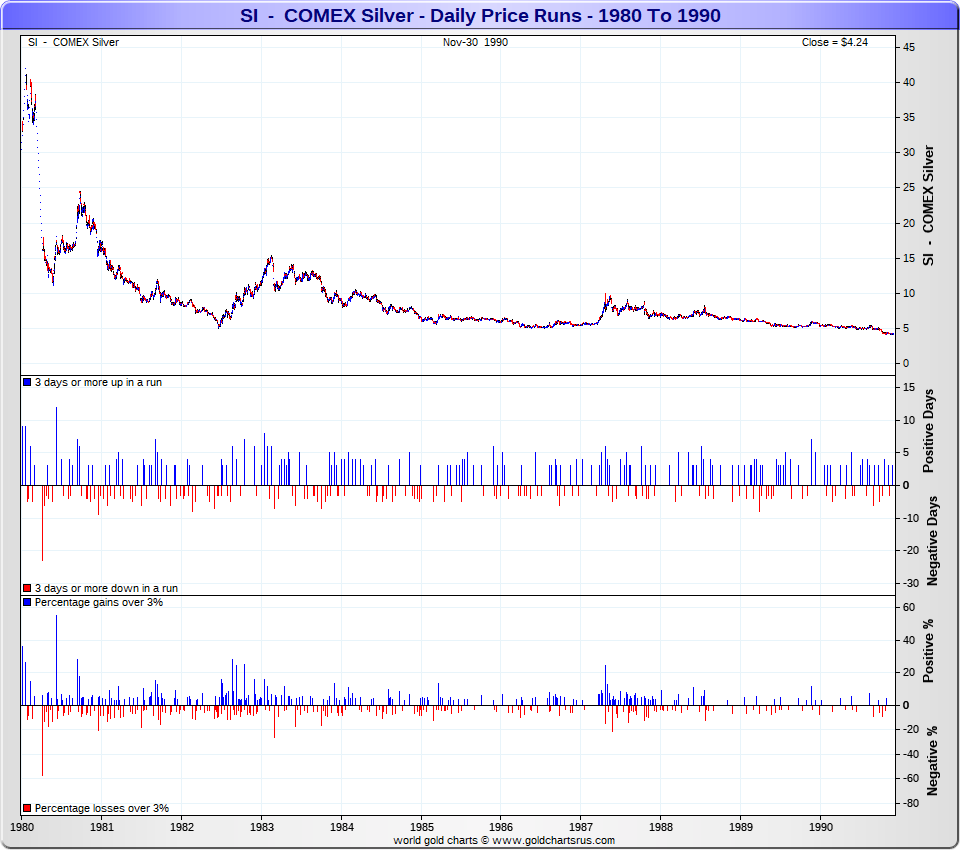Click the vertical 'Negative %' axis title
Viewport: 960px width, 850px height.
click(932, 760)
